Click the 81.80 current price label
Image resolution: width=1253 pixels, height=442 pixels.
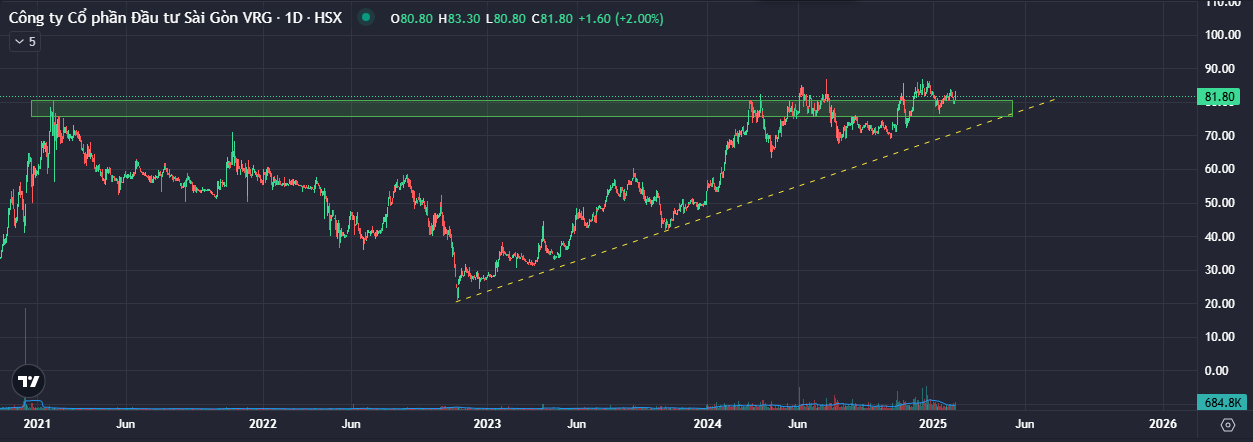(1221, 97)
